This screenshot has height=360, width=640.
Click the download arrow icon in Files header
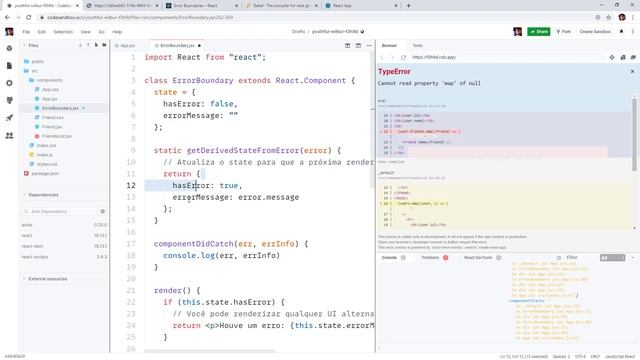click(x=80, y=45)
